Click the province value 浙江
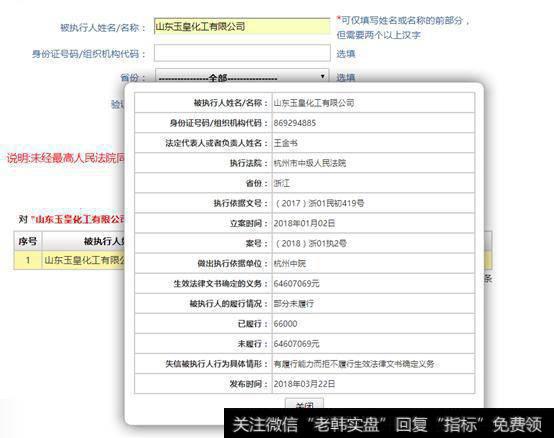The height and width of the screenshot is (438, 554). [282, 183]
